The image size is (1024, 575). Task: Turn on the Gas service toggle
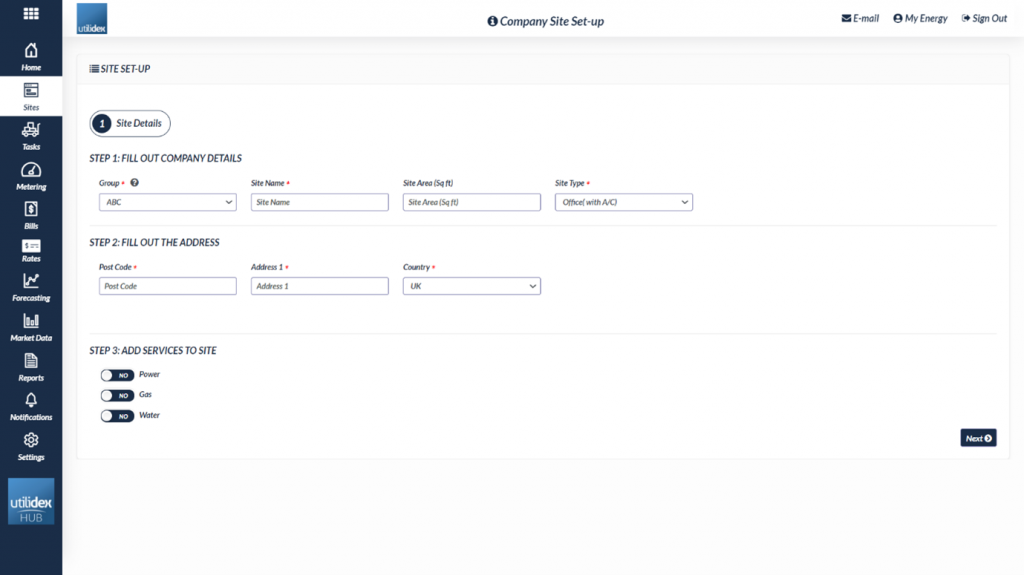pos(117,395)
